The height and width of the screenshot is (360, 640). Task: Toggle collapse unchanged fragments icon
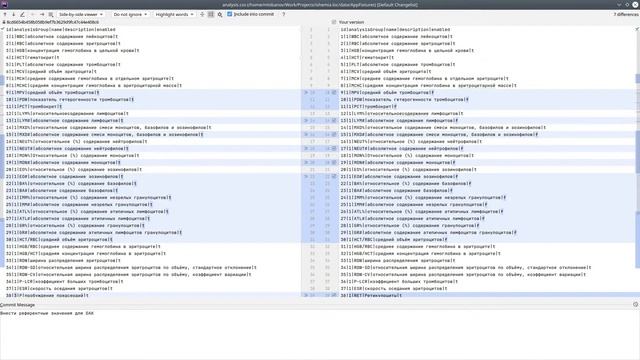[202, 14]
